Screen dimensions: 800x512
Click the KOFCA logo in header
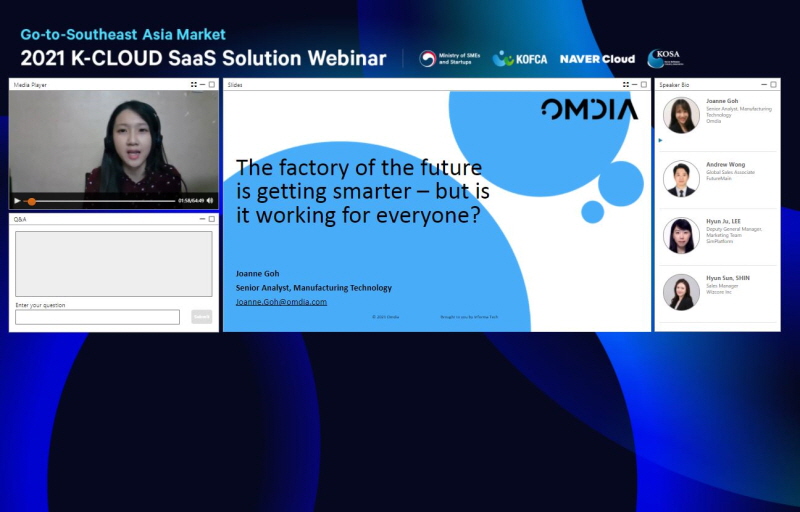click(x=520, y=59)
